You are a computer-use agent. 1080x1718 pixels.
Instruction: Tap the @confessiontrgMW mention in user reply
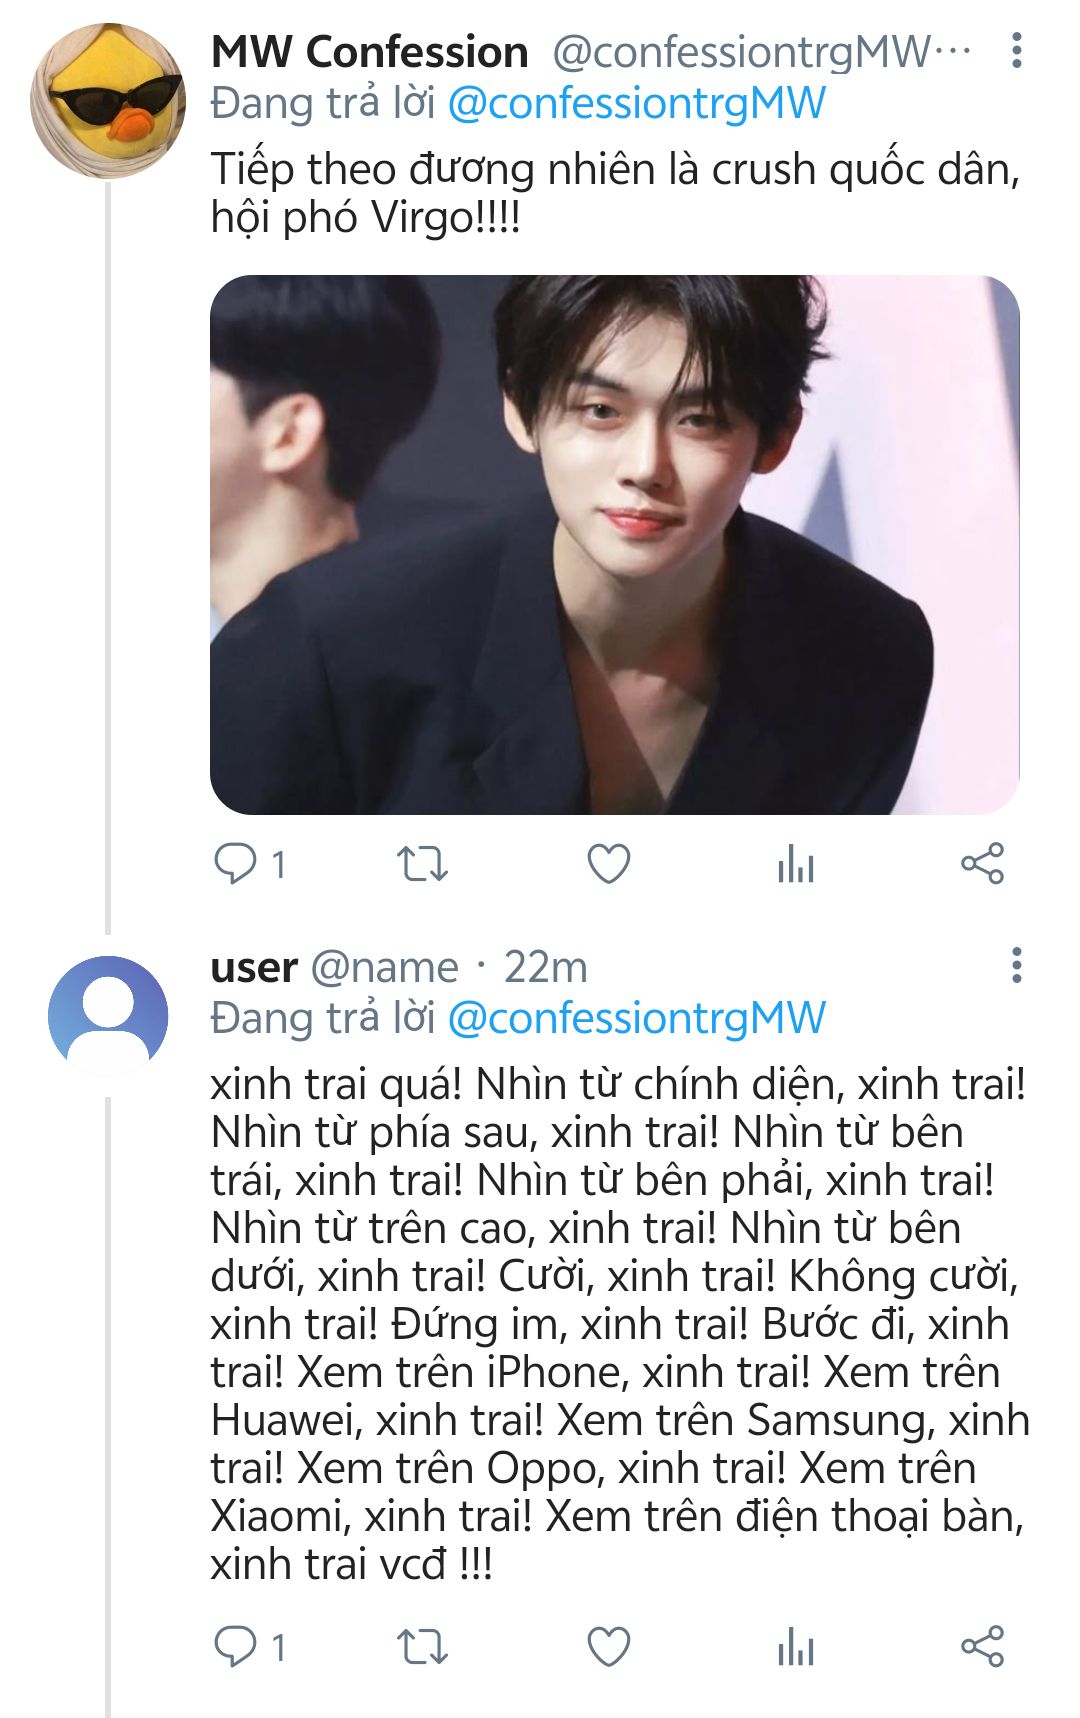(x=636, y=1018)
